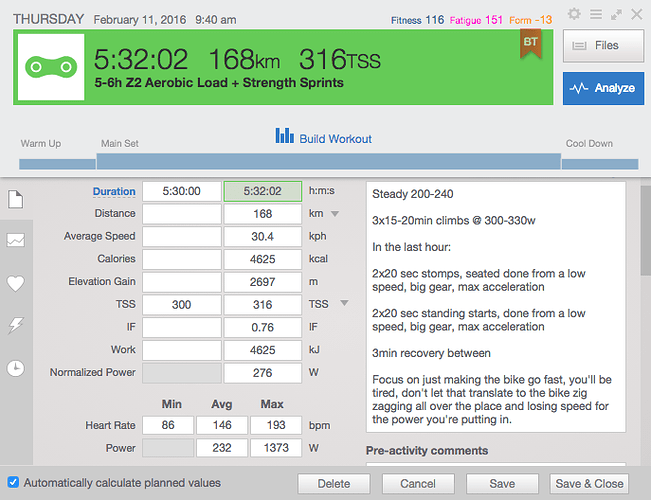651x500 pixels.
Task: Click the Build Workout bar chart icon
Action: 284,135
